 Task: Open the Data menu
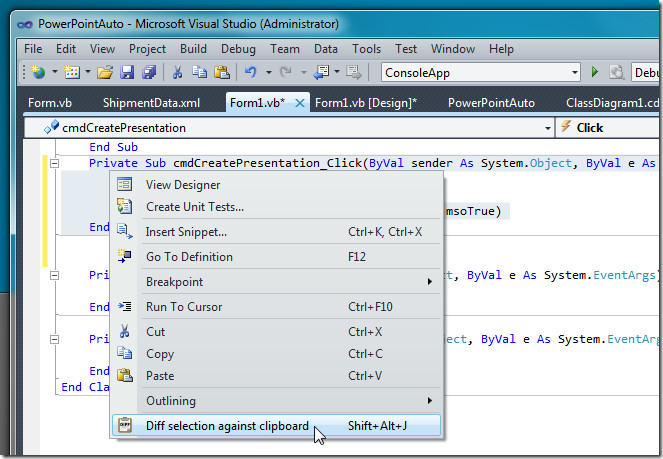(x=326, y=49)
